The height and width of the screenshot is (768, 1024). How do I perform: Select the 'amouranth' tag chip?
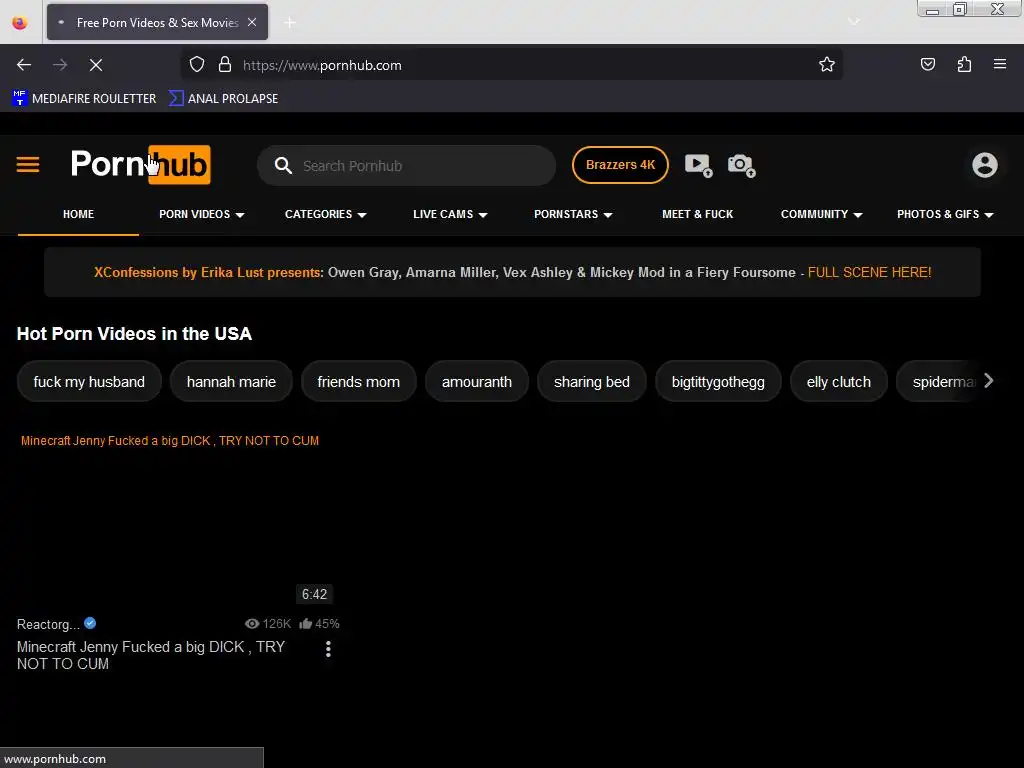coord(477,381)
